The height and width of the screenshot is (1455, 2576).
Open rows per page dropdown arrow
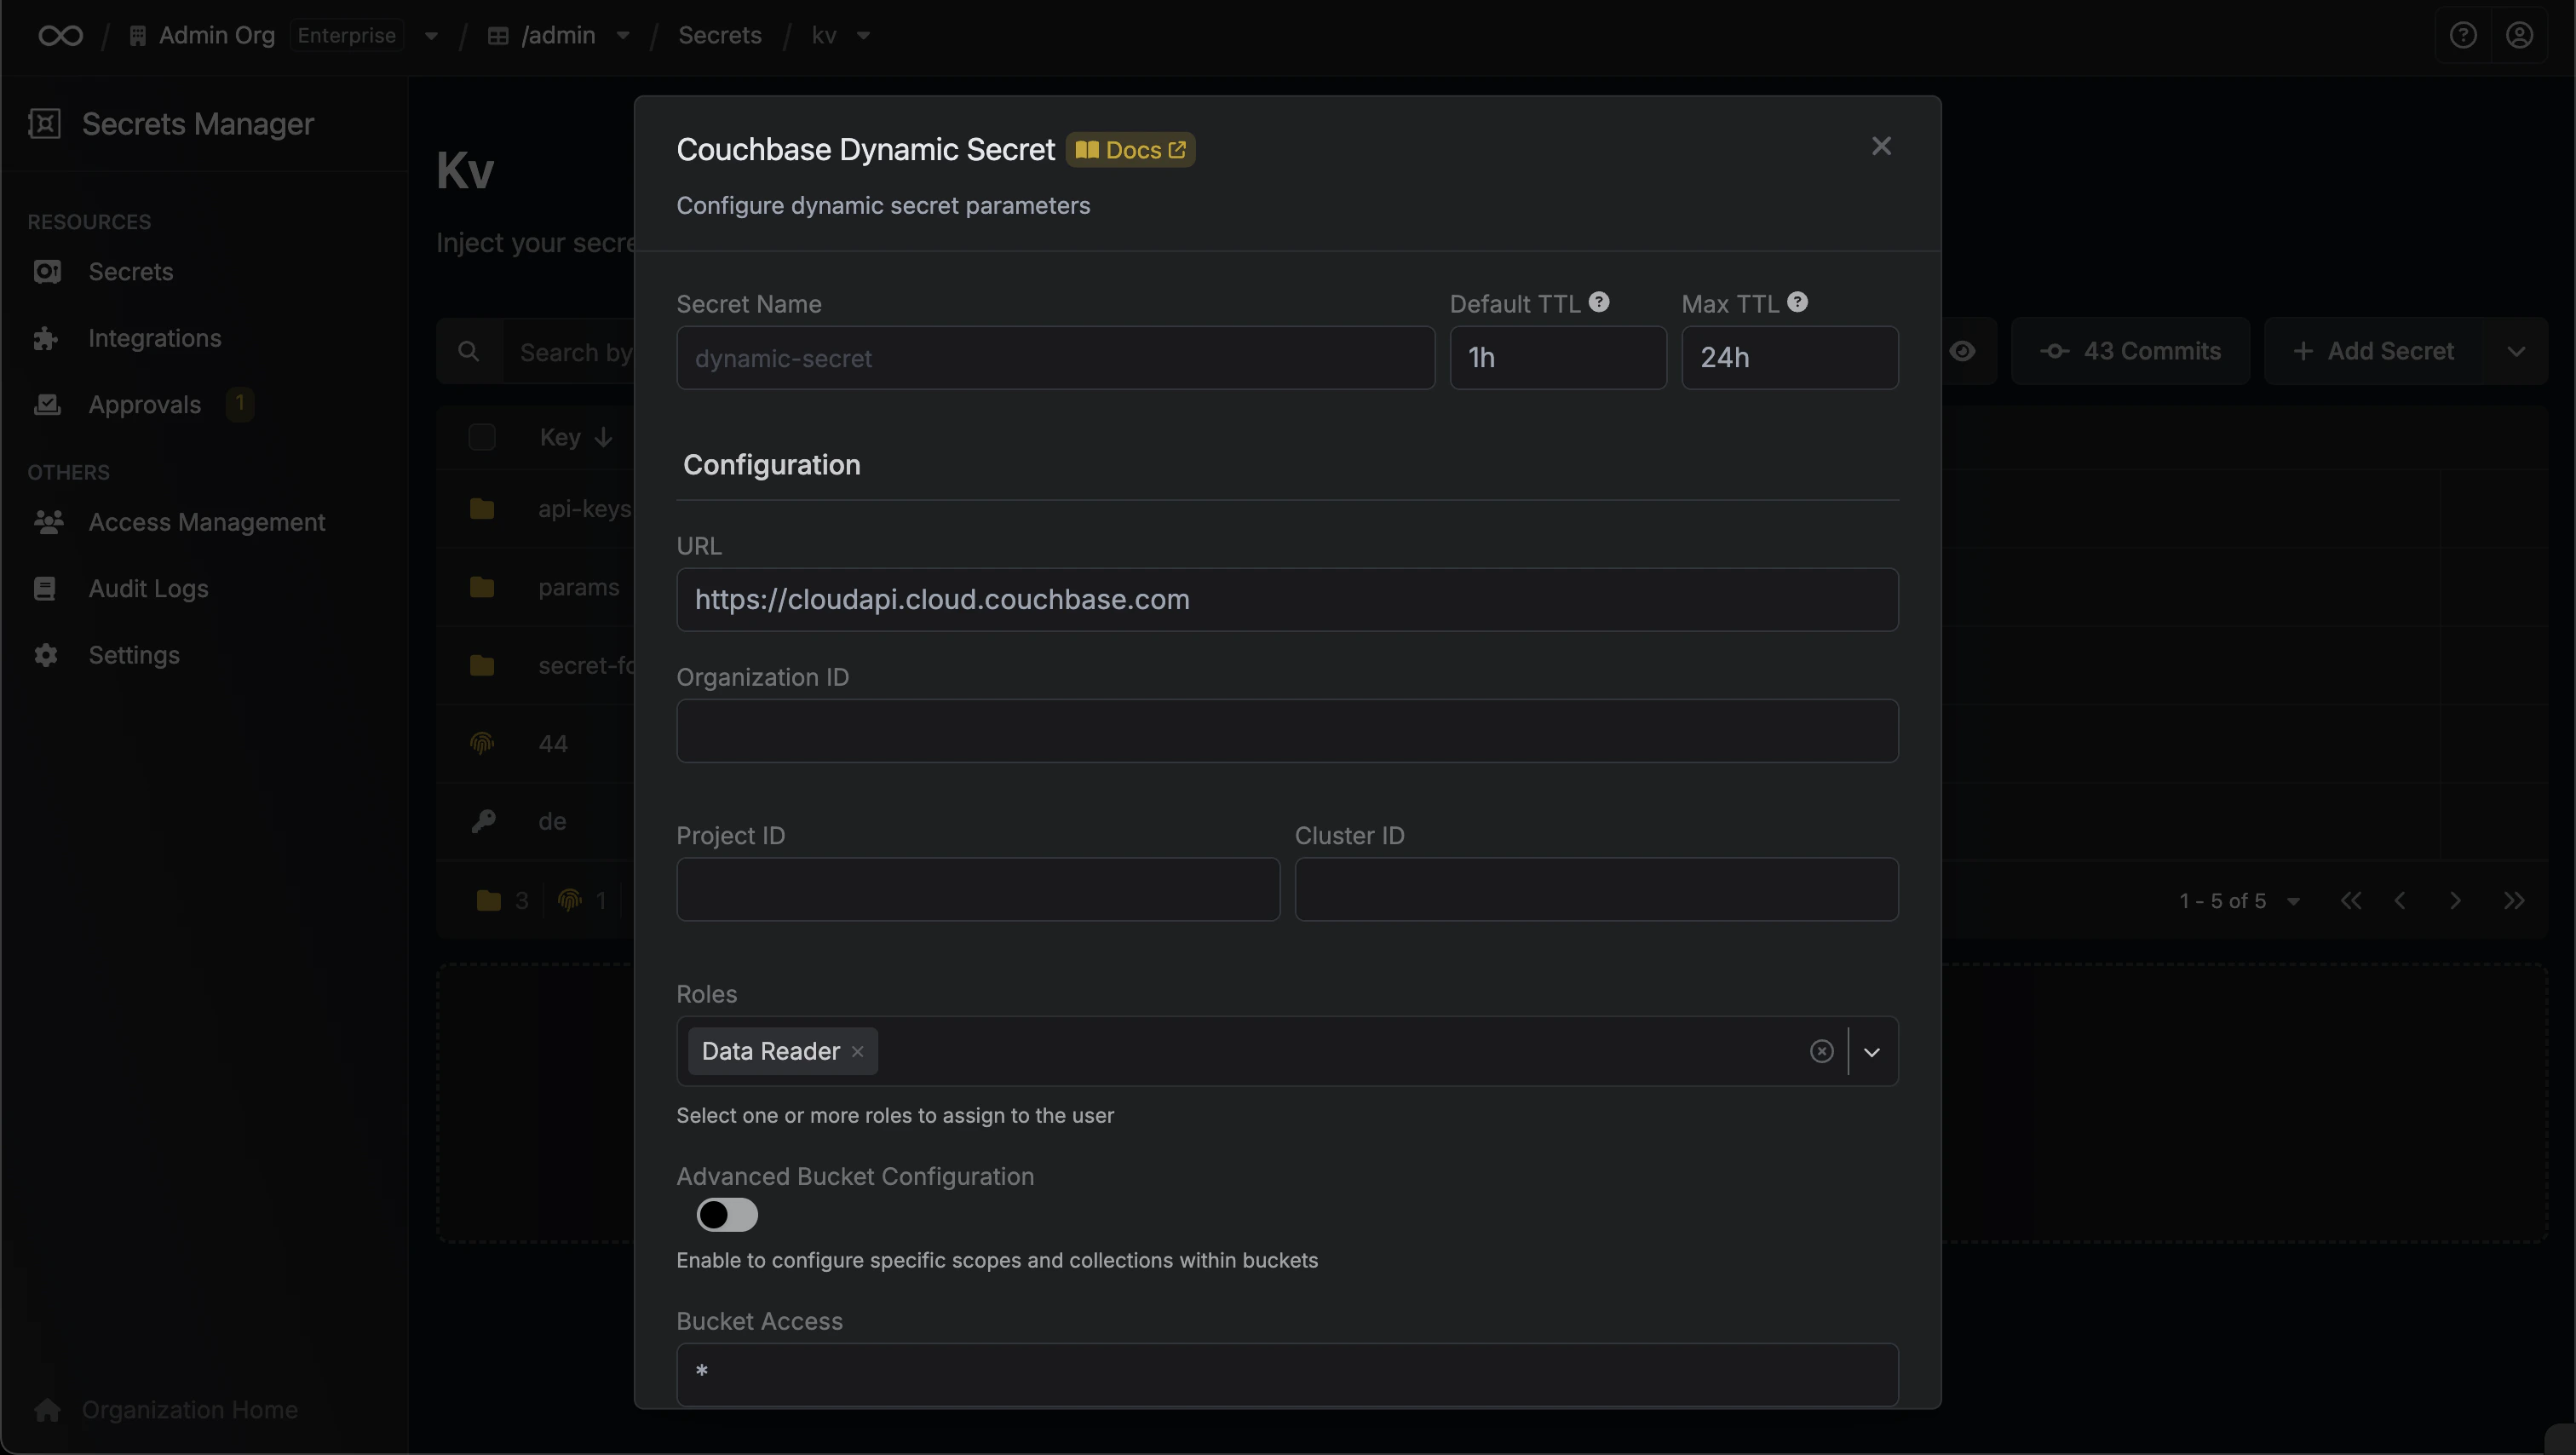pyautogui.click(x=2294, y=901)
